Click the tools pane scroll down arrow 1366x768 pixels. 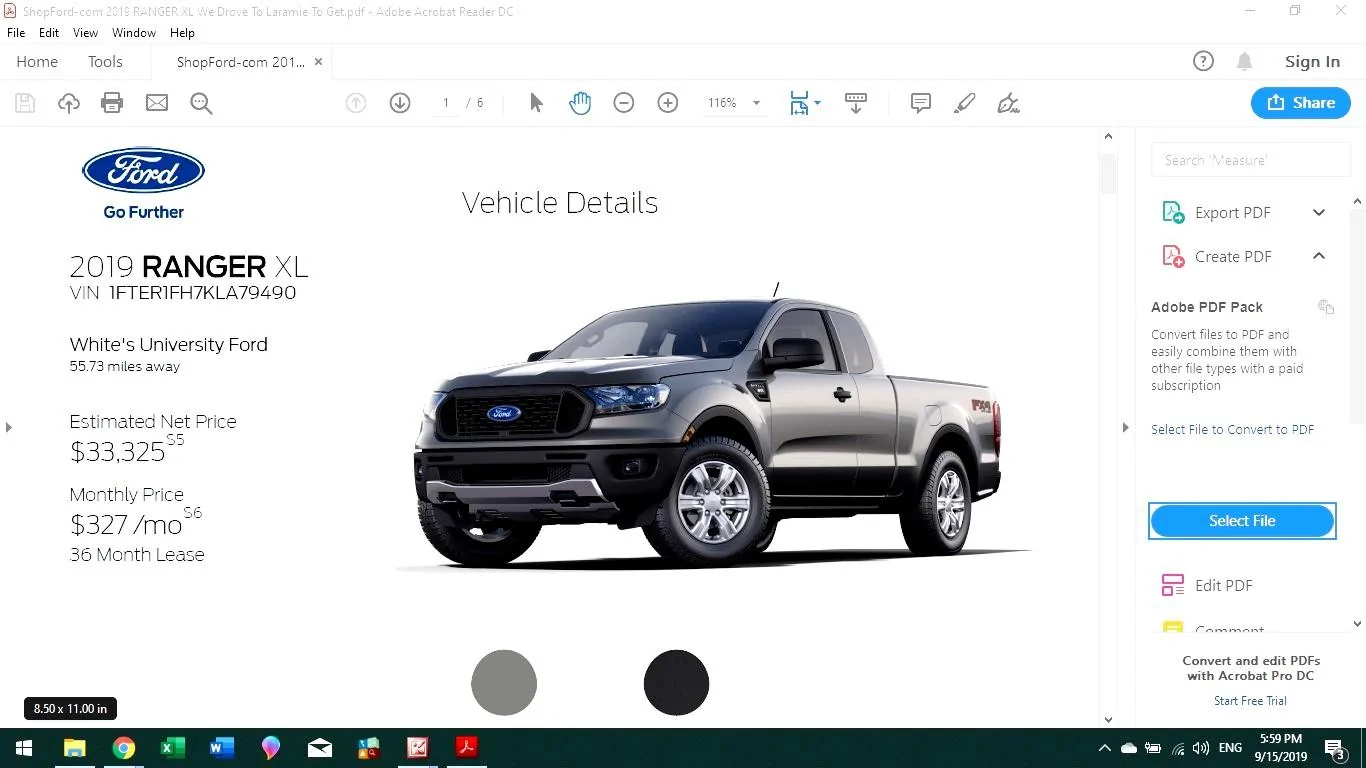click(x=1357, y=624)
